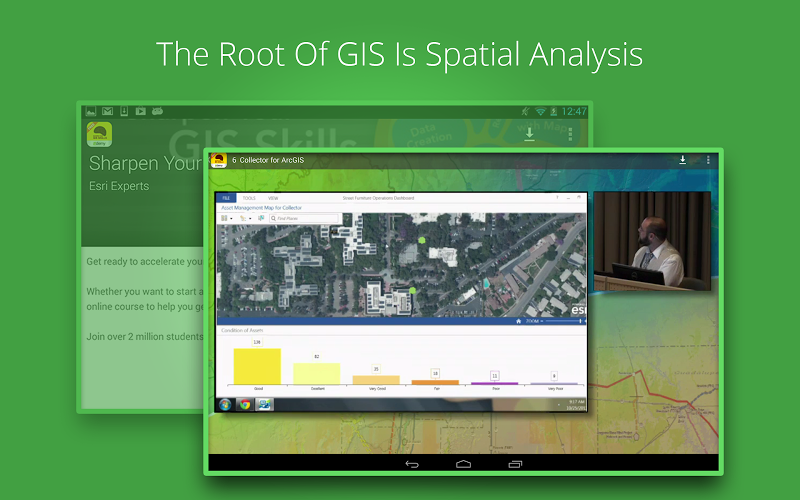
Task: Tap the download icon in the back course screen
Action: coord(530,134)
